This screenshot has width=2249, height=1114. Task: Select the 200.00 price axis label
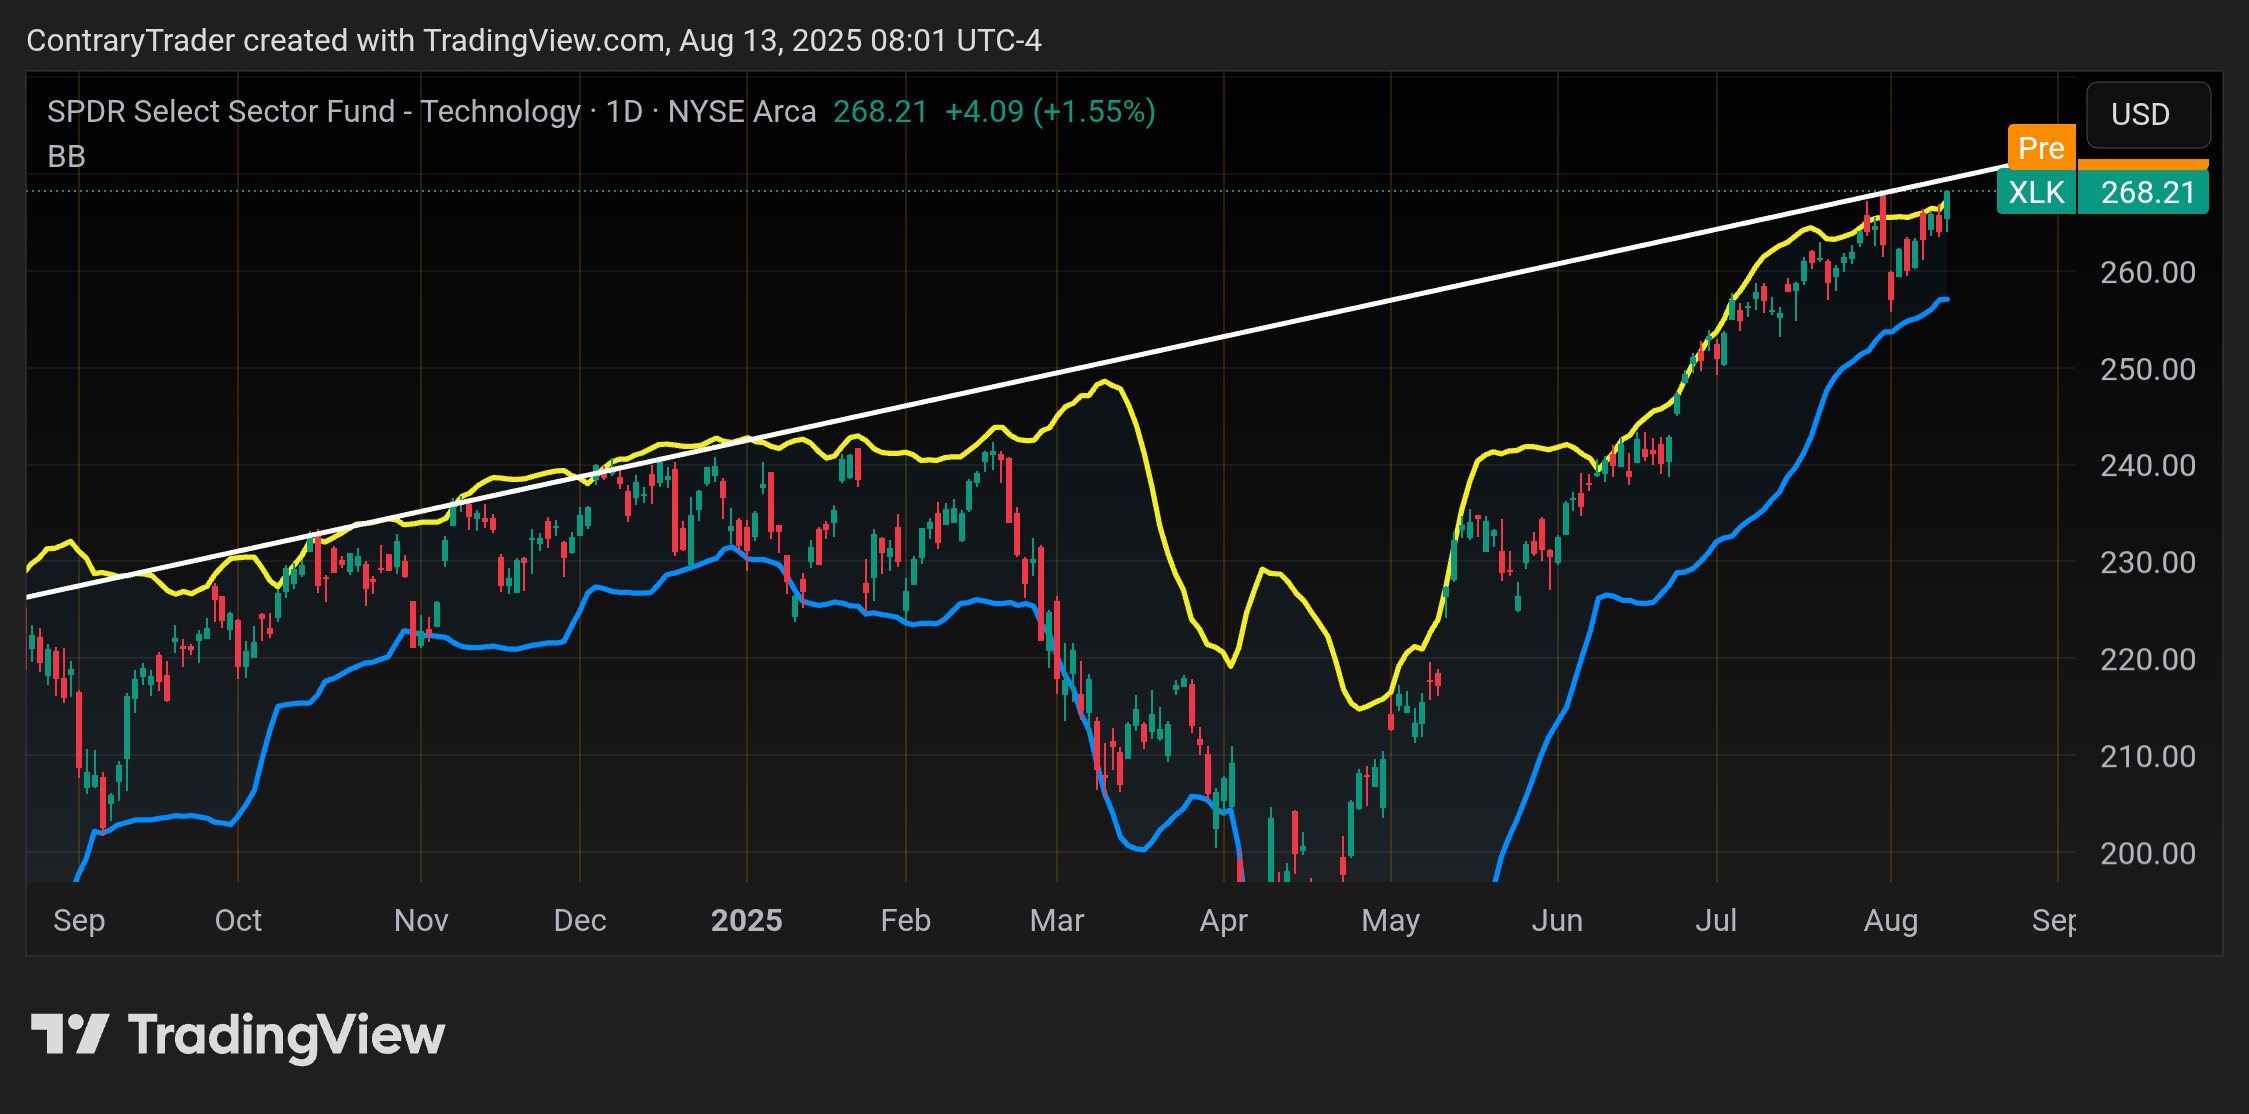pos(2147,853)
